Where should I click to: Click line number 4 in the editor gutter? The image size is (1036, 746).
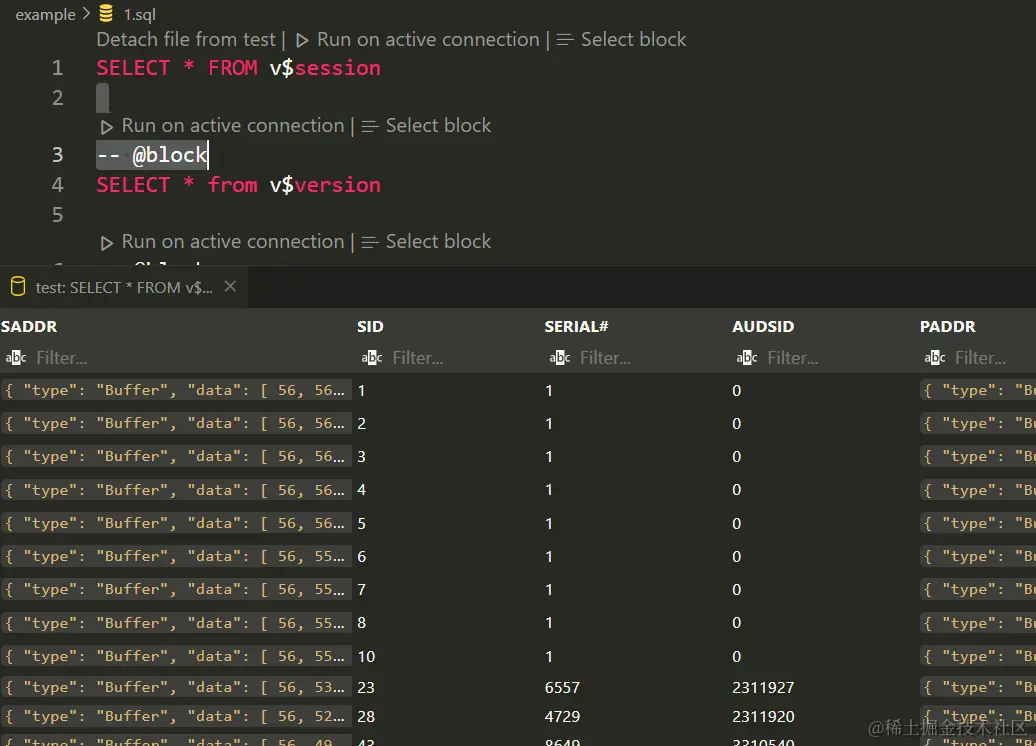click(57, 185)
